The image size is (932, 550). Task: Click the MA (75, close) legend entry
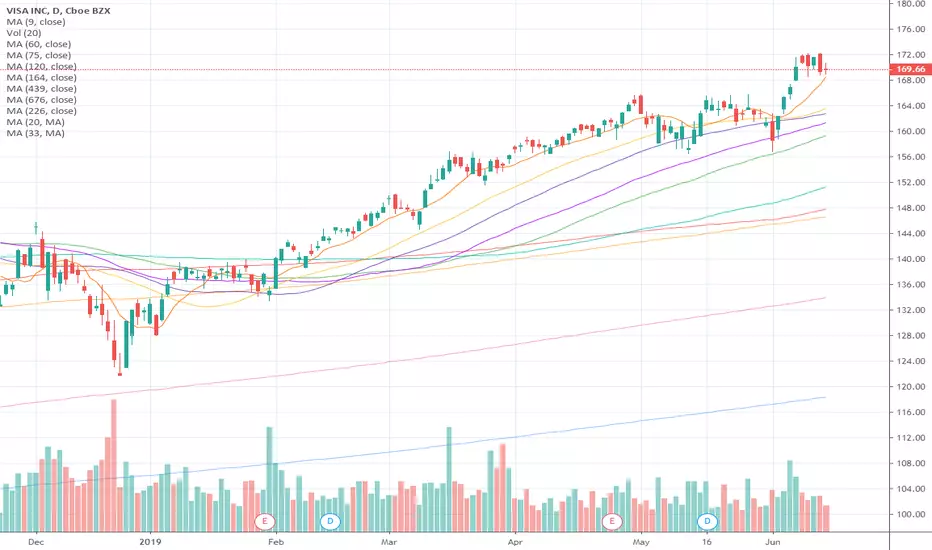[x=39, y=55]
